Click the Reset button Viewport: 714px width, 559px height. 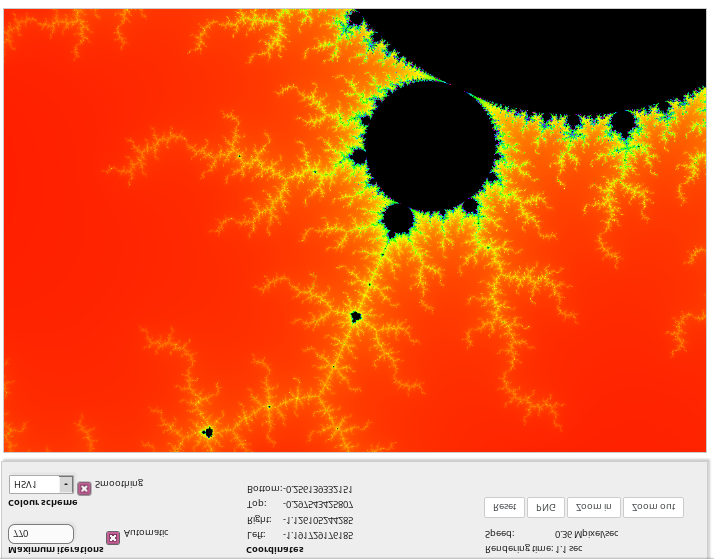click(504, 507)
